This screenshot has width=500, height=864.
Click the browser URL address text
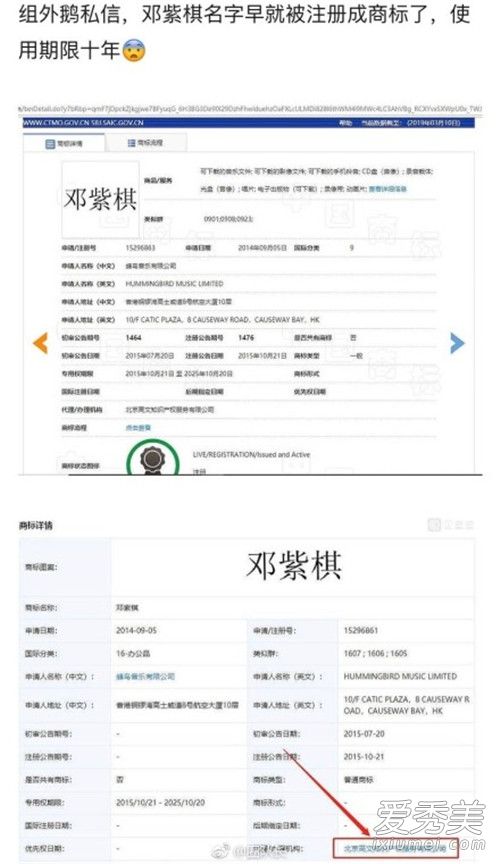[x=250, y=109]
